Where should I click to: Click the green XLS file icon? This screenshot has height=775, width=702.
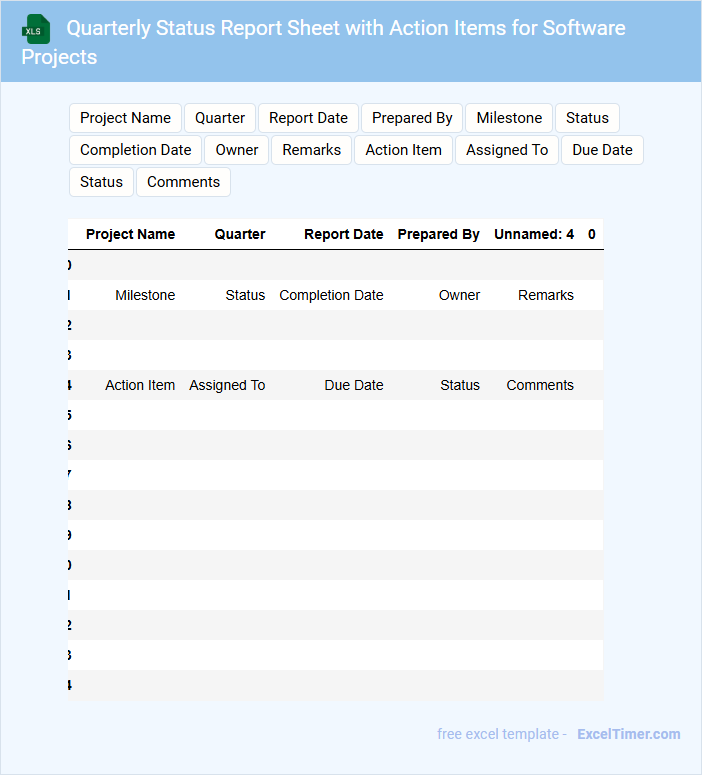point(36,29)
